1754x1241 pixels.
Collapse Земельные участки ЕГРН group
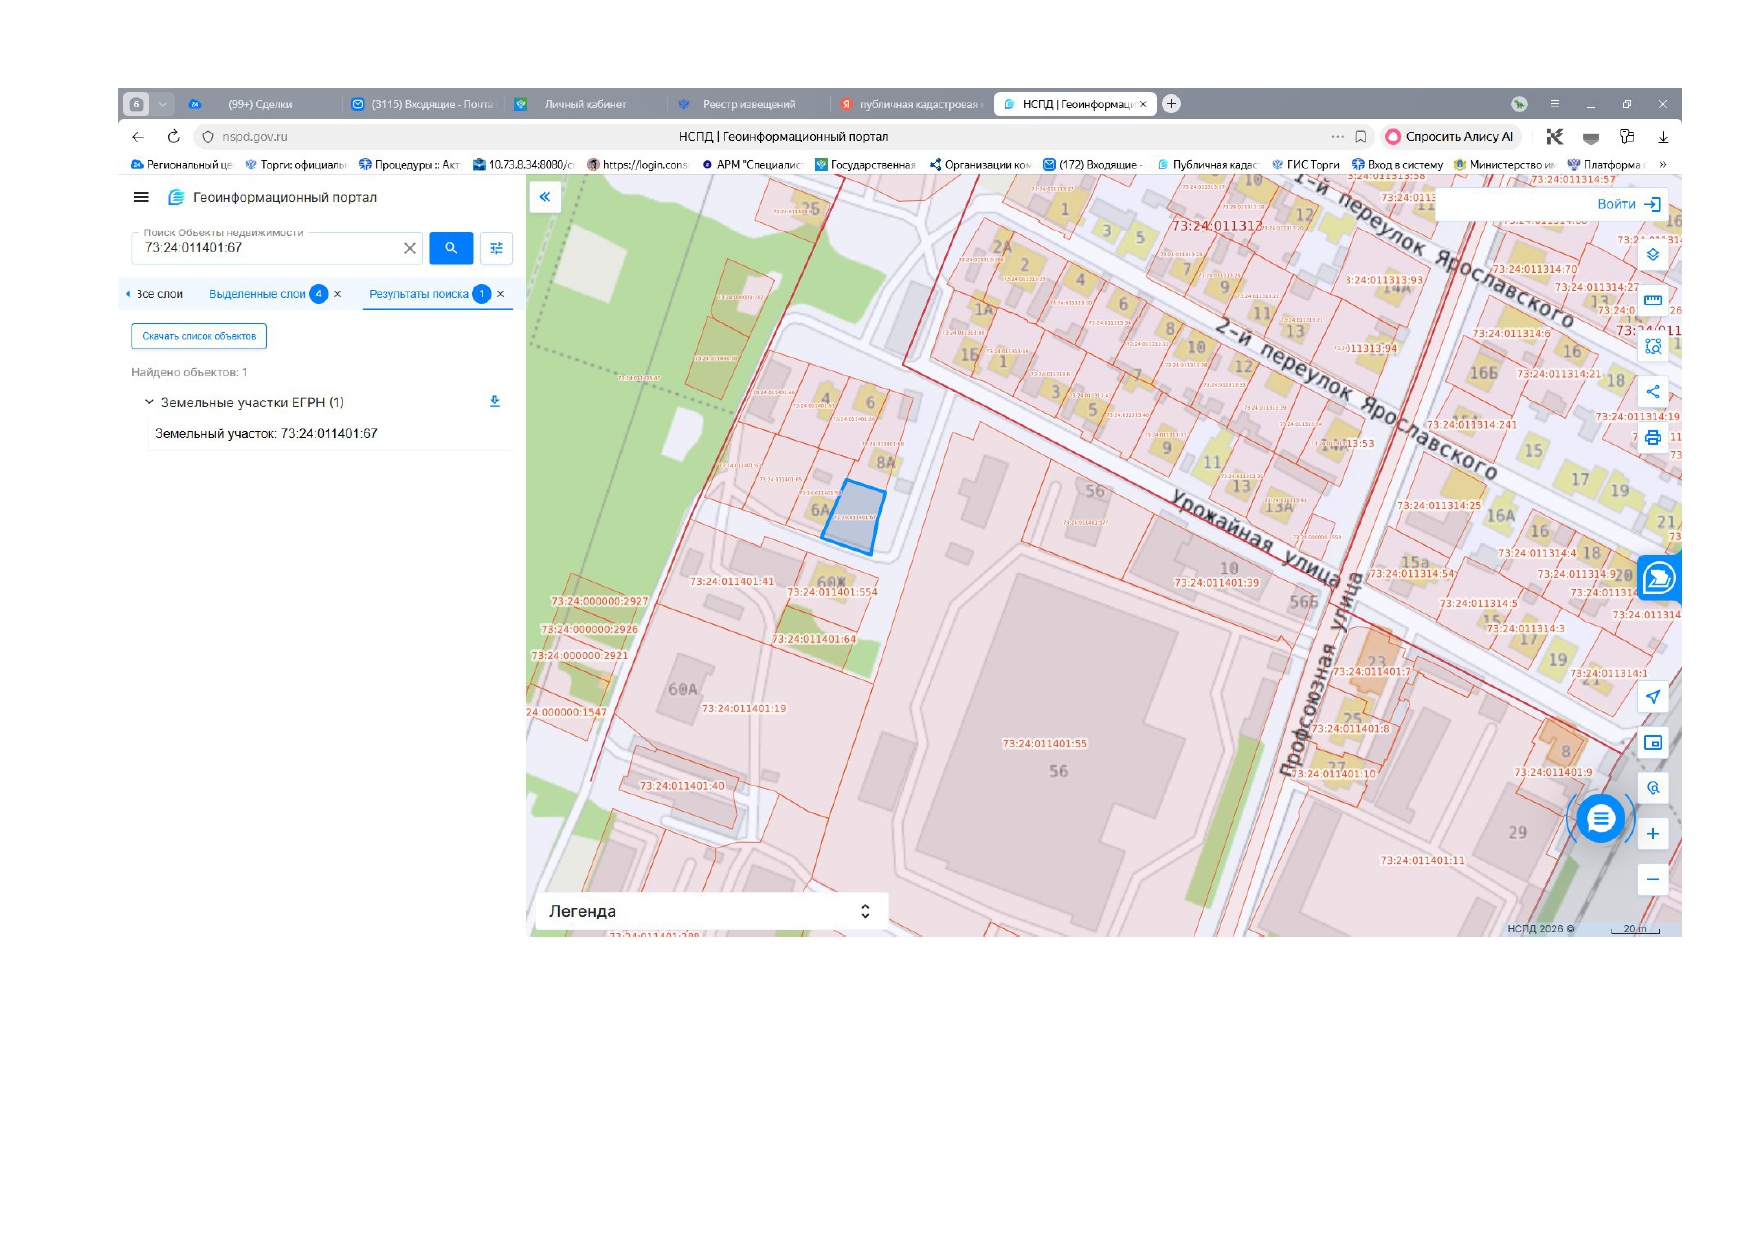pos(149,402)
